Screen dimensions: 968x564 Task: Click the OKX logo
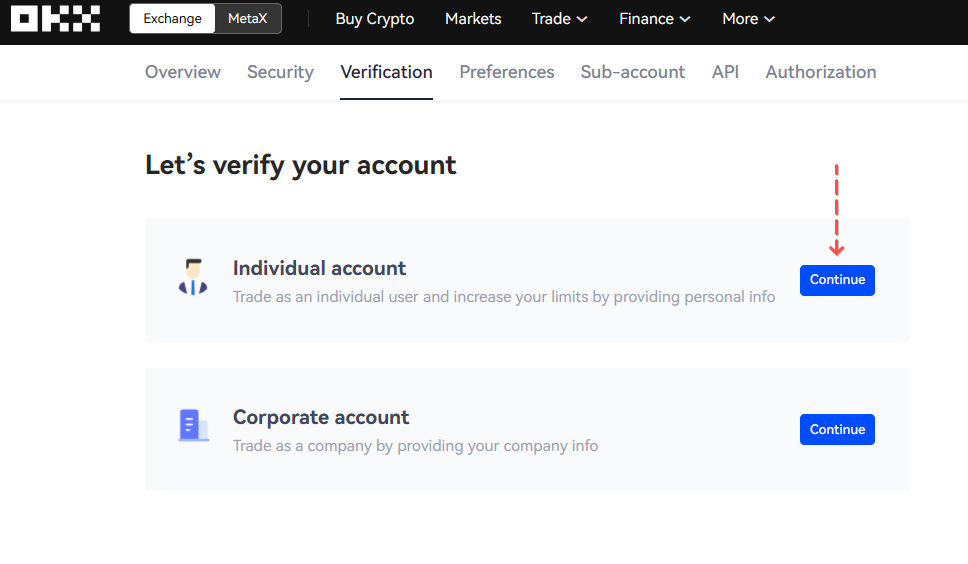56,19
